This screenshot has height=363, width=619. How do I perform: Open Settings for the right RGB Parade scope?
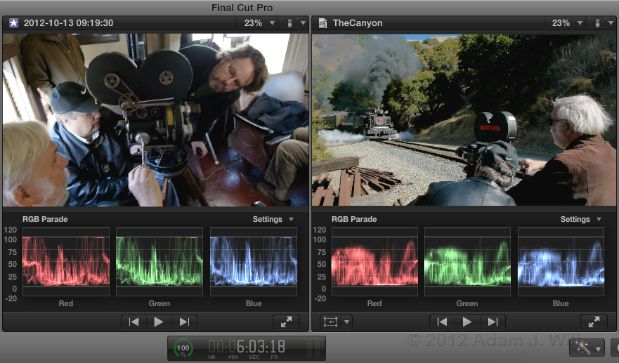pyautogui.click(x=581, y=219)
